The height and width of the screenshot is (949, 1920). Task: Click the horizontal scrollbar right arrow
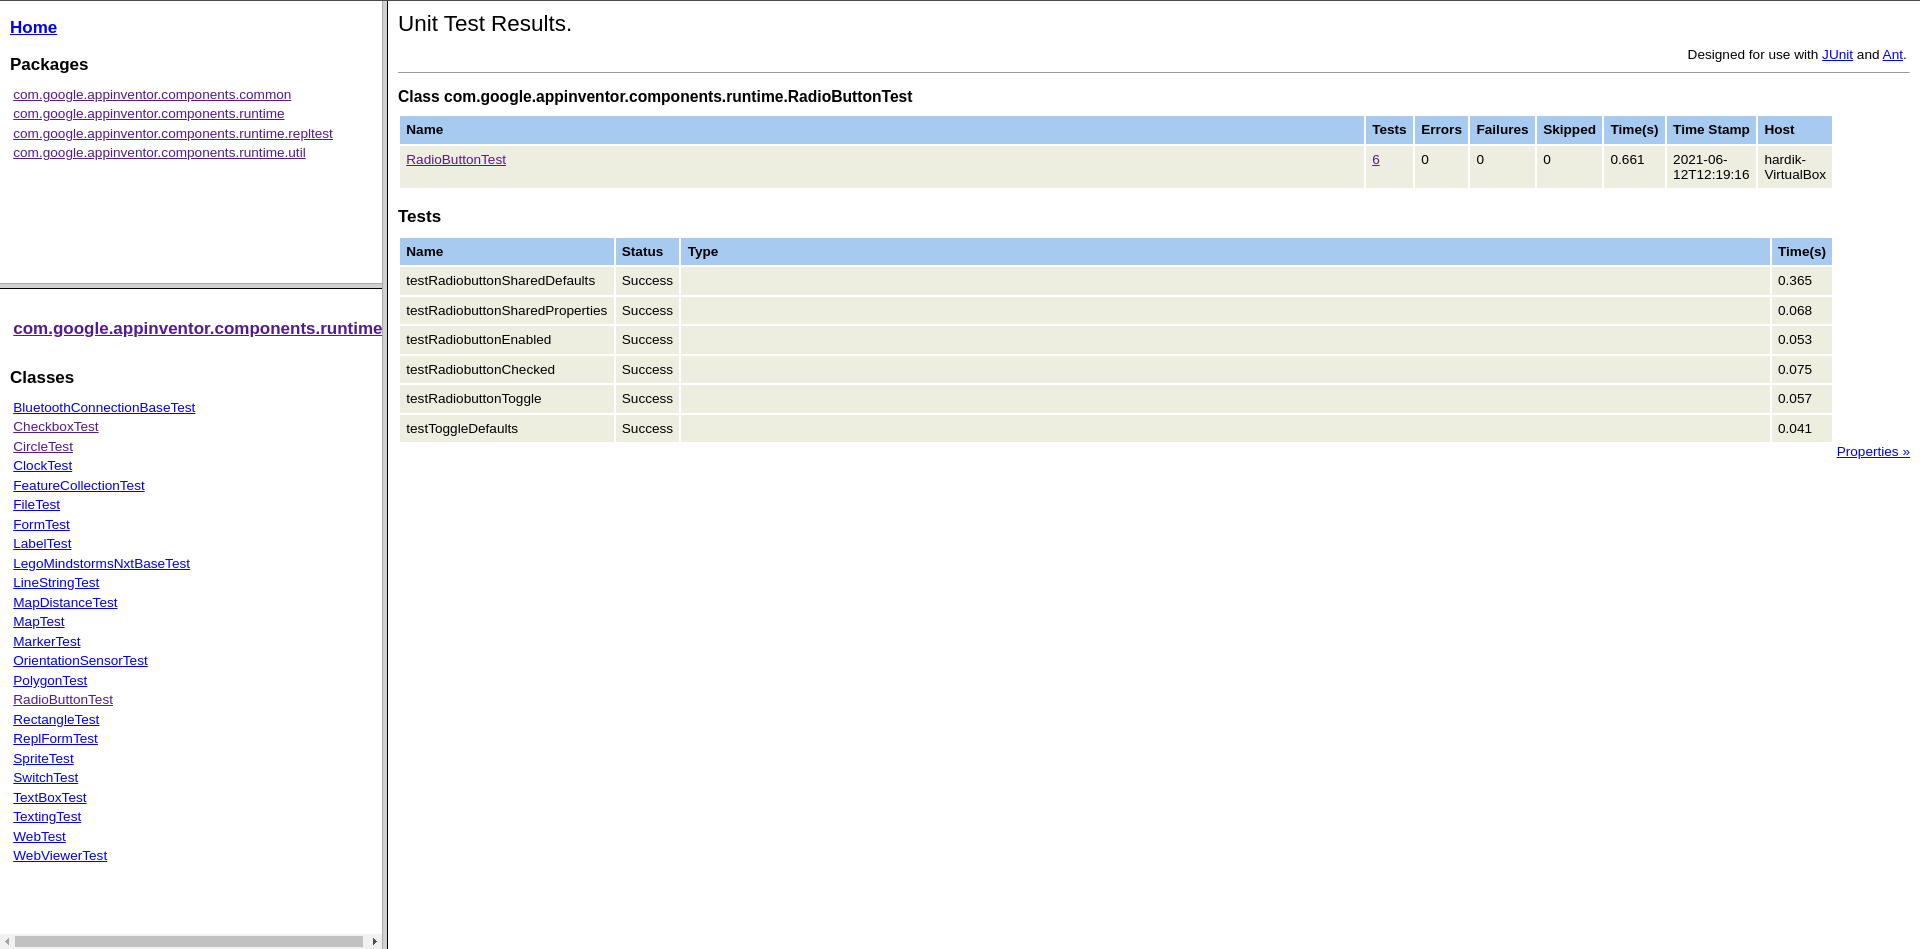tap(375, 941)
